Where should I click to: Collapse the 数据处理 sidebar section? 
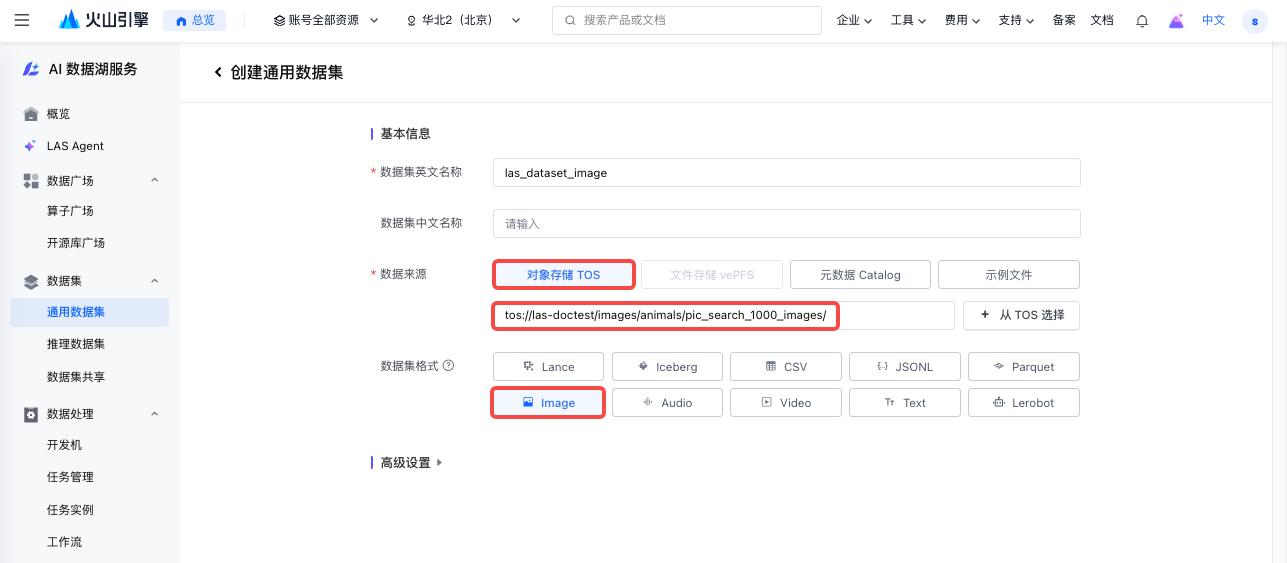click(154, 413)
